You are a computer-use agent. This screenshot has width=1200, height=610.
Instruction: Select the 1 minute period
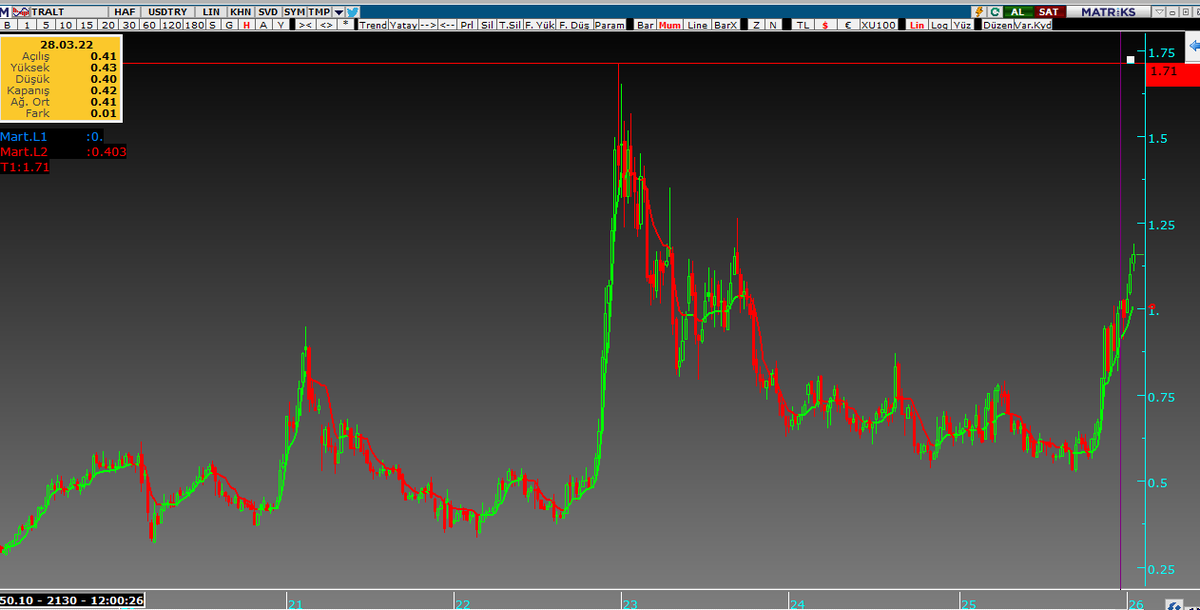(26, 24)
